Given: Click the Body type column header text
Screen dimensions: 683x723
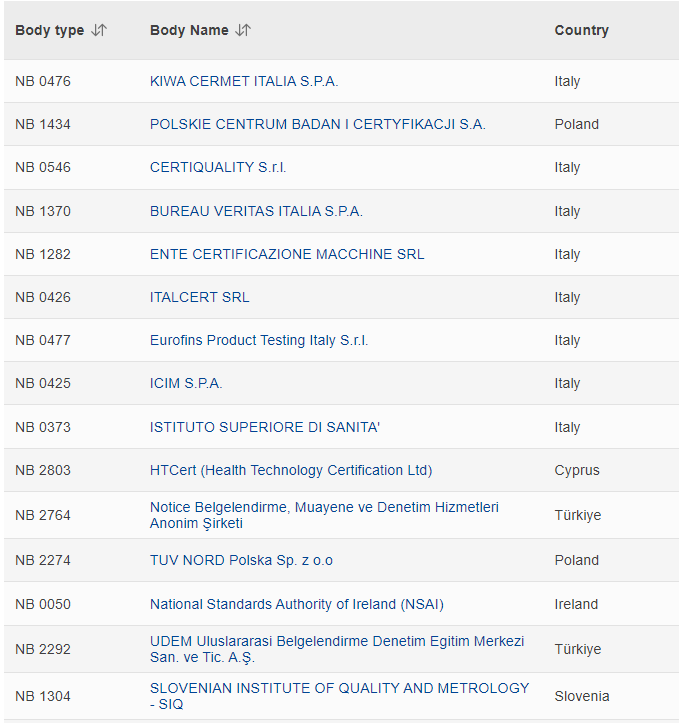Looking at the screenshot, I should [x=50, y=30].
